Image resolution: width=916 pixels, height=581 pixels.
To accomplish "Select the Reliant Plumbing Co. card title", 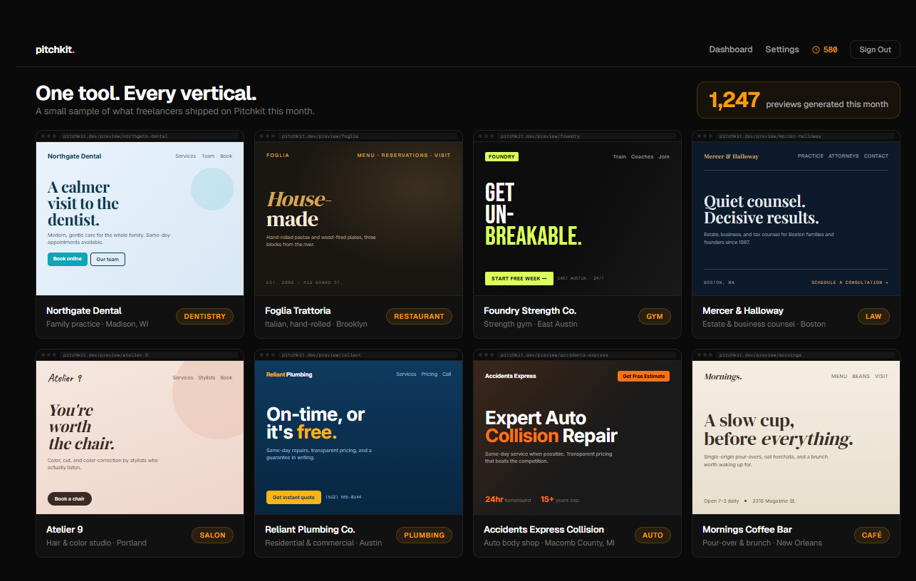I will (x=310, y=530).
